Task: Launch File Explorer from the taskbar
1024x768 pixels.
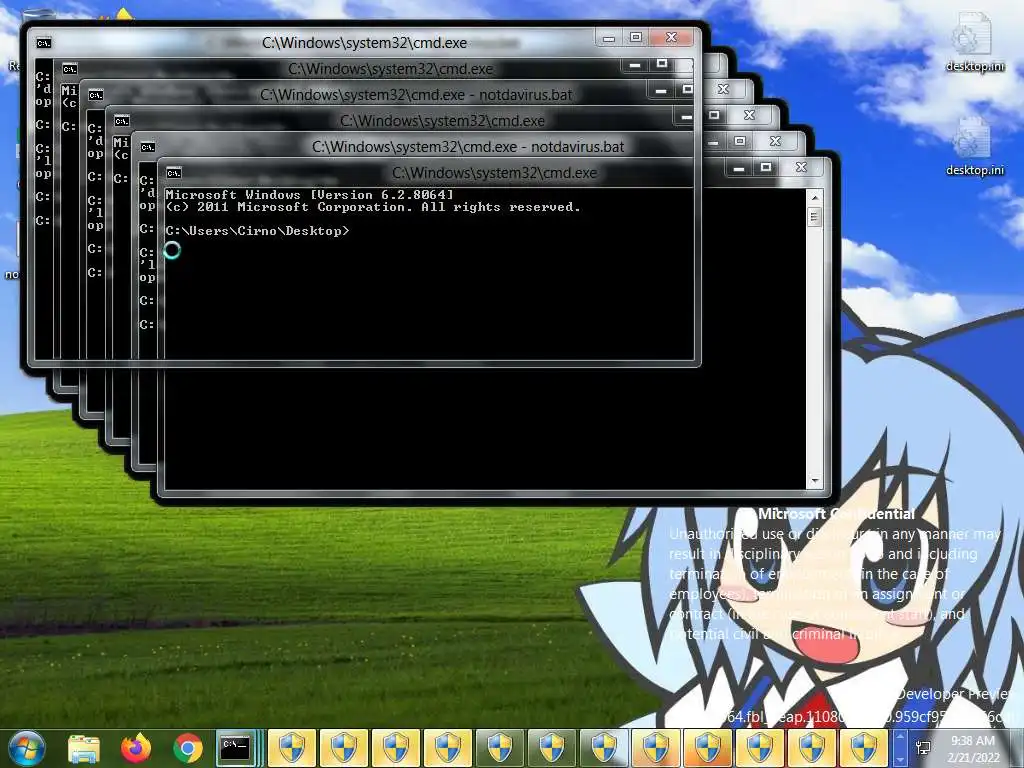Action: (84, 748)
